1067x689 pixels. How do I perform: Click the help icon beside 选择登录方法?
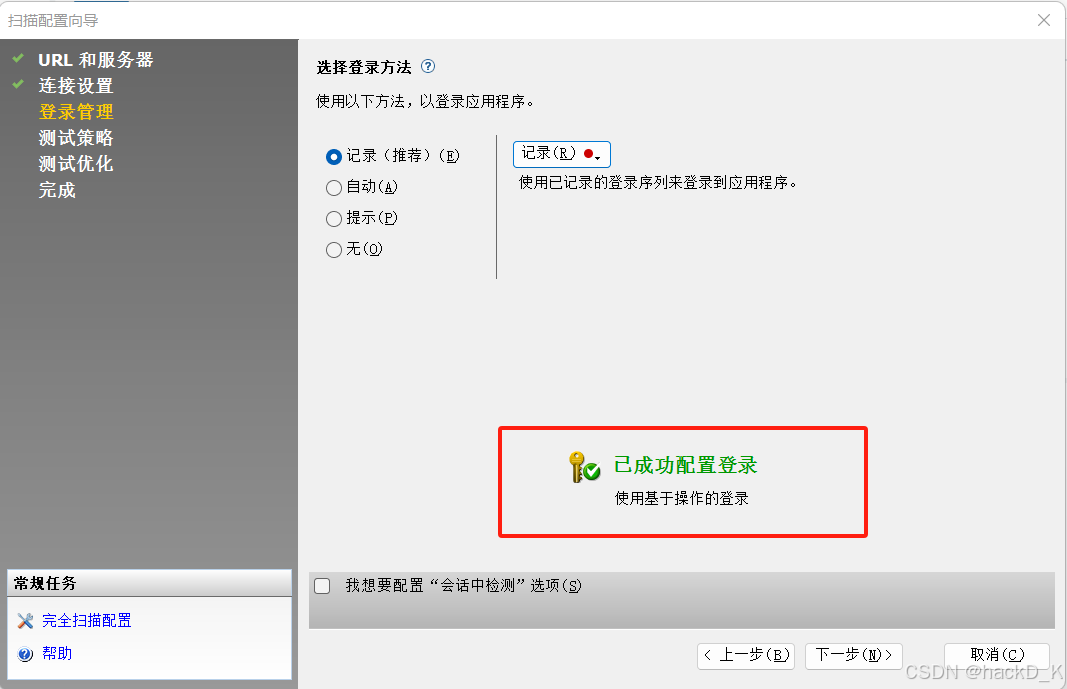point(428,67)
